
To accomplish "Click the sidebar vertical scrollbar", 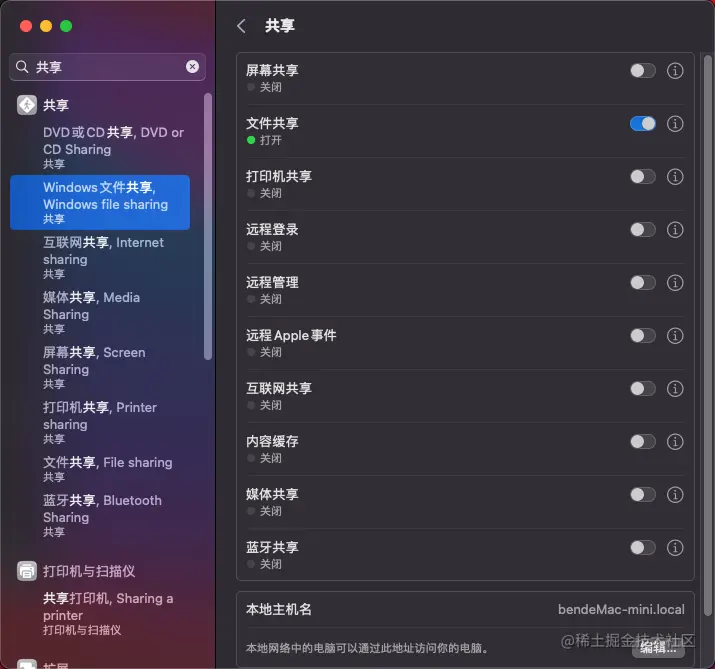I will coord(208,227).
